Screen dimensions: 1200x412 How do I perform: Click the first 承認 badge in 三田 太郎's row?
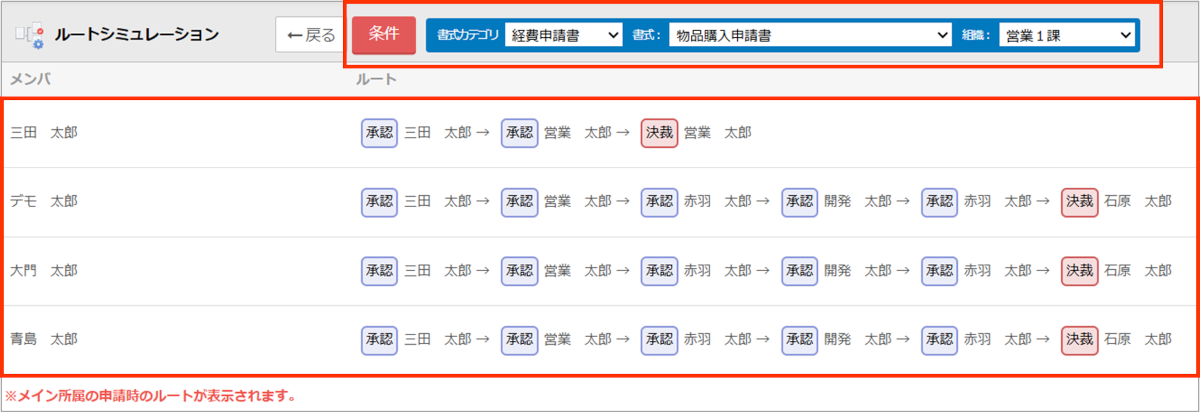click(379, 132)
